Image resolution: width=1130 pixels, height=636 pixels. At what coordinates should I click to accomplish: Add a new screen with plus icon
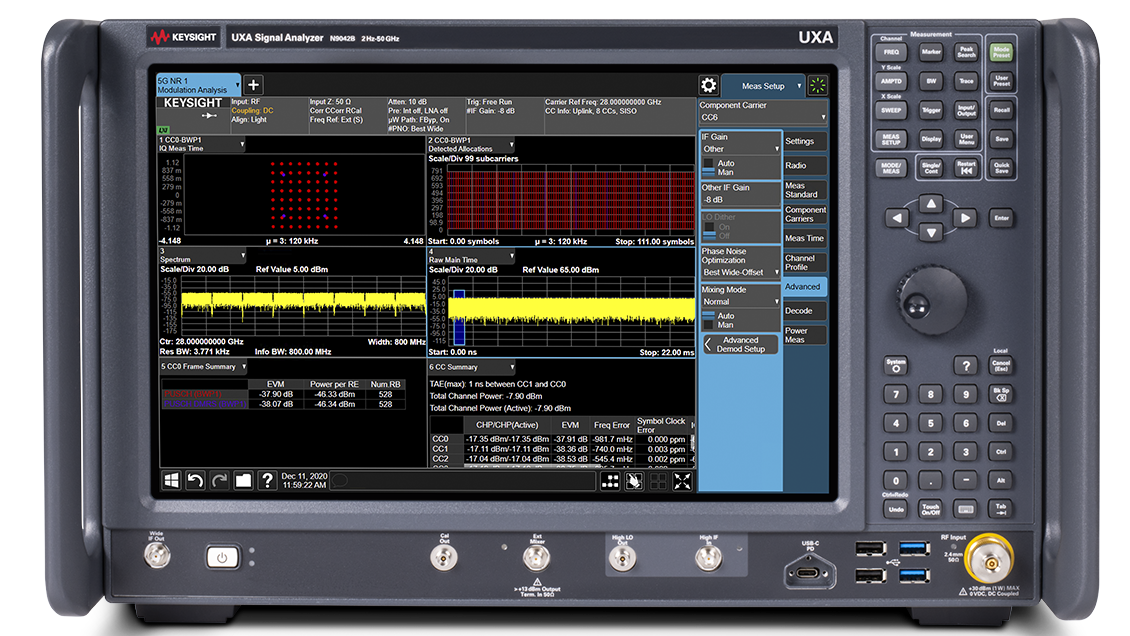tap(253, 85)
